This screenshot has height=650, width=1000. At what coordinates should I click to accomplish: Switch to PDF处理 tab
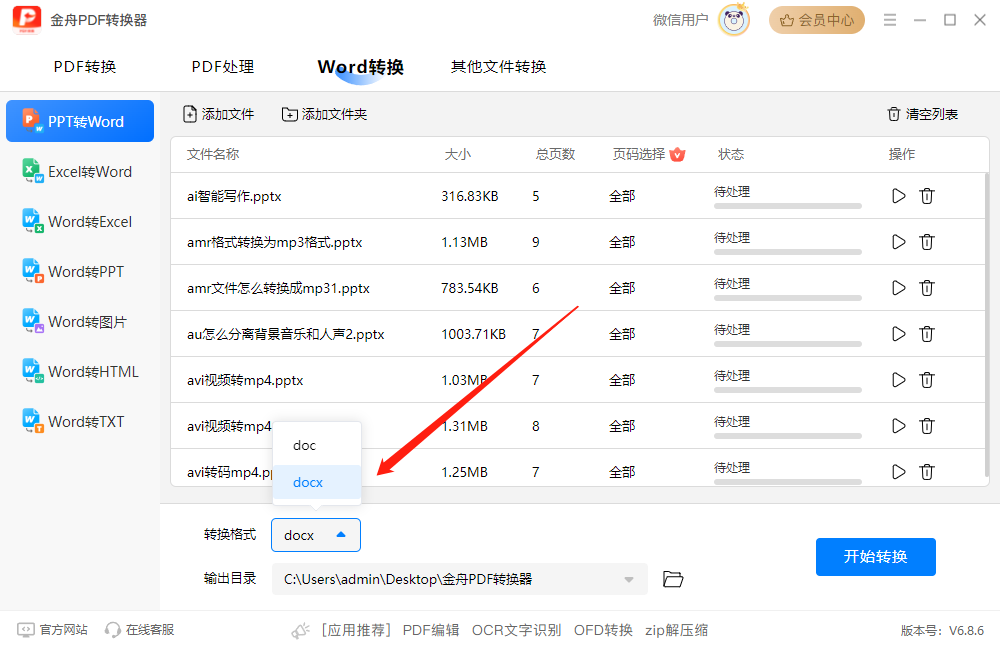pos(223,66)
